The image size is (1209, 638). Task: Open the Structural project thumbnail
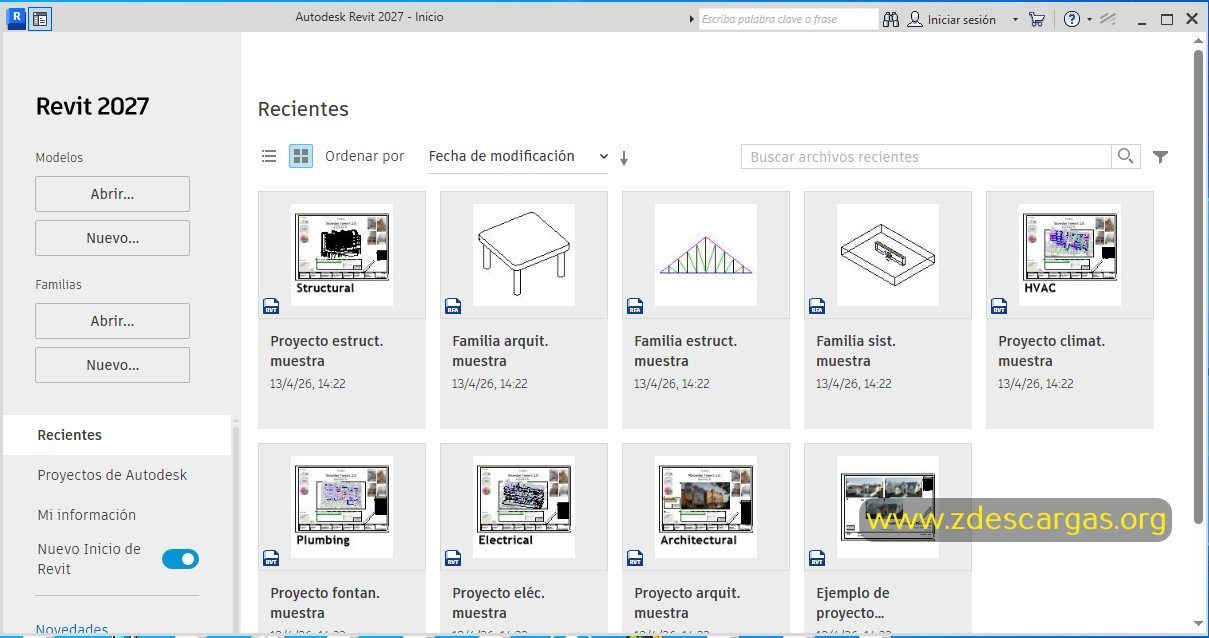pyautogui.click(x=342, y=255)
